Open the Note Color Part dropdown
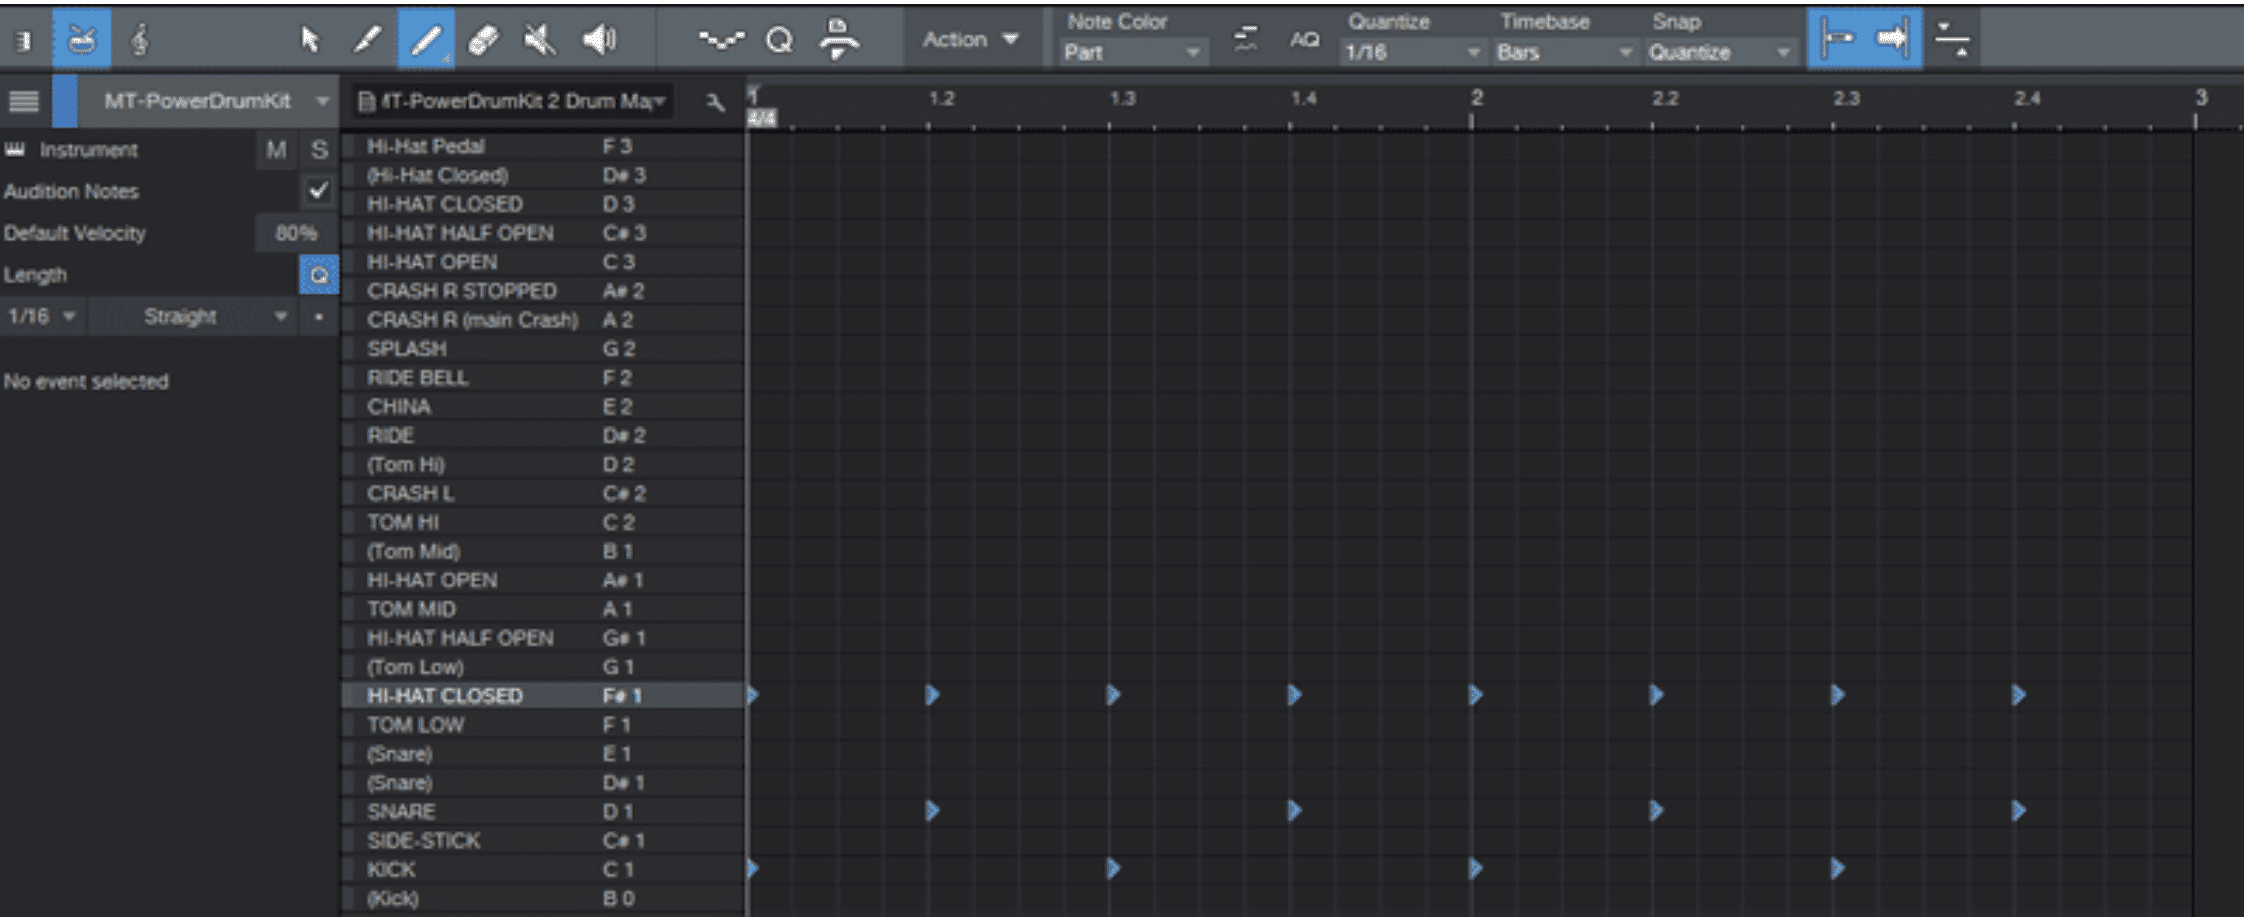2244x917 pixels. [1133, 52]
